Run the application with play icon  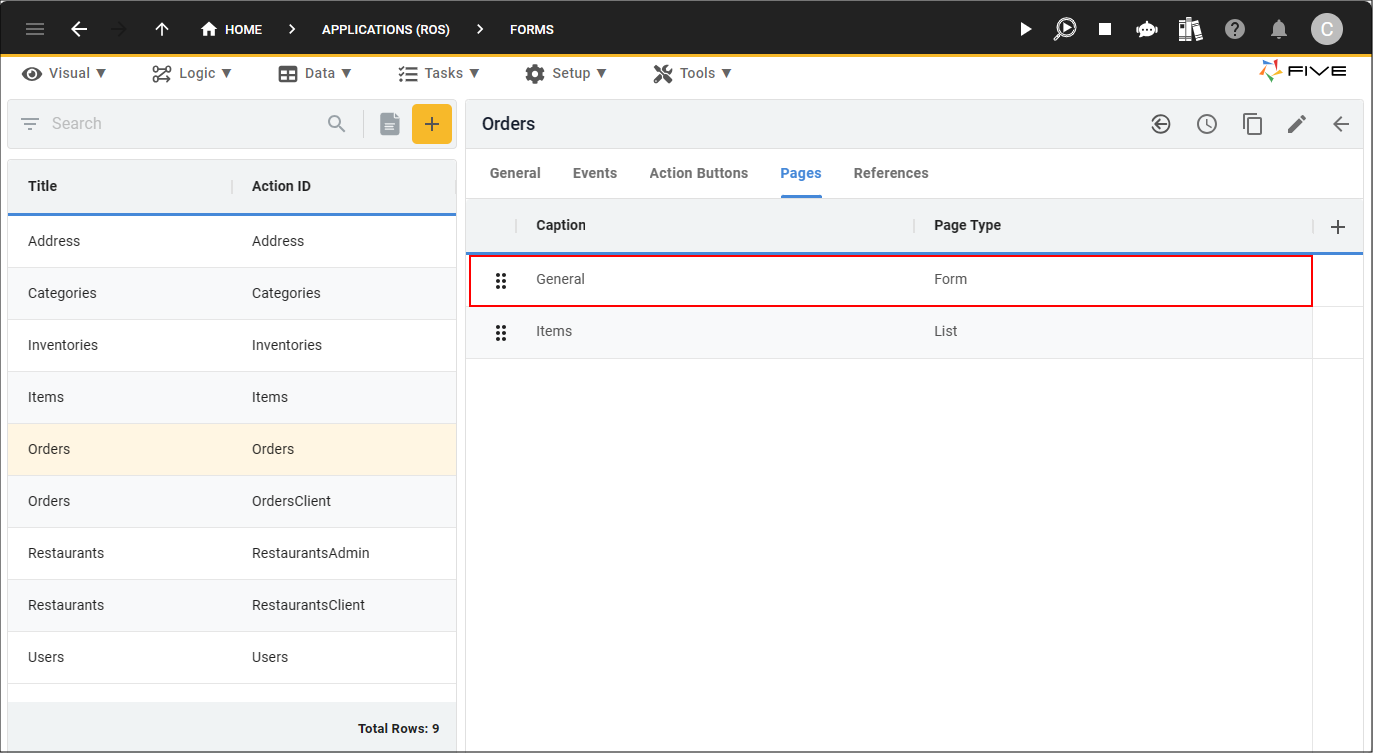[1025, 29]
